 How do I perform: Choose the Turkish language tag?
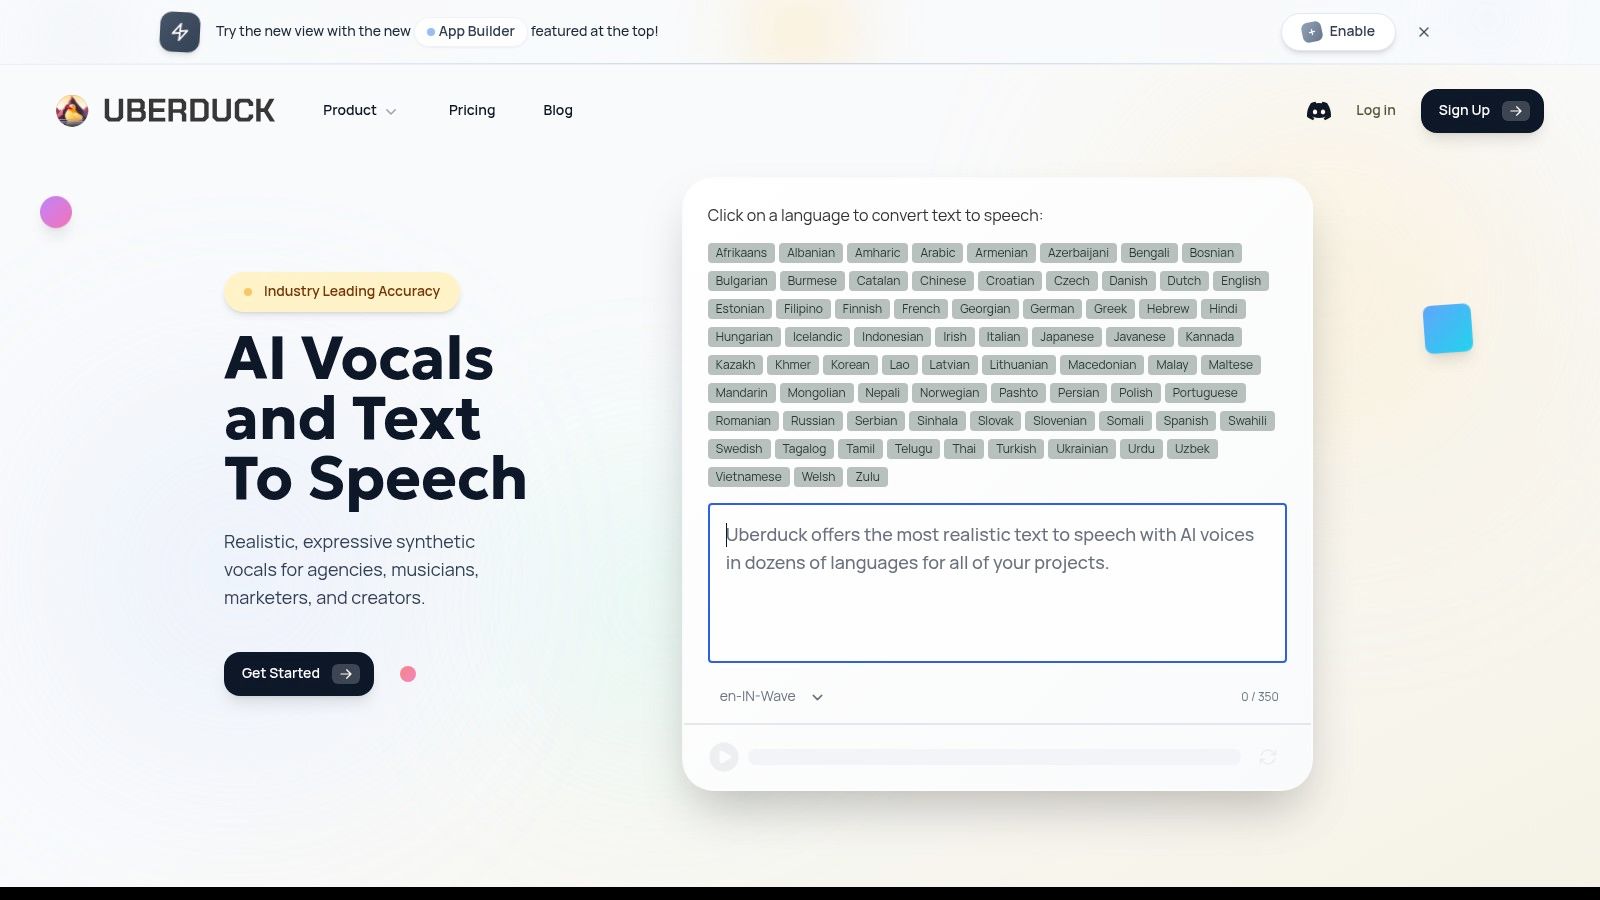click(1016, 449)
